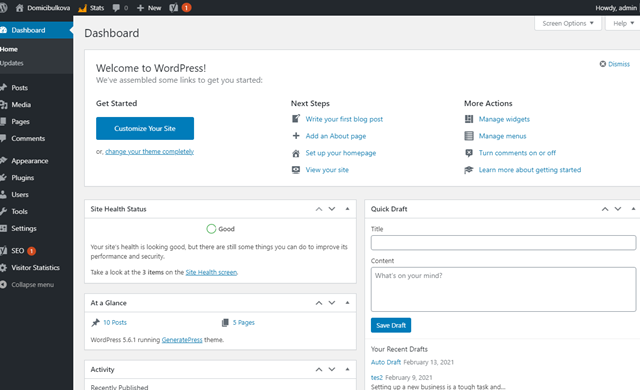Click the Dashboard gauge icon in the sidebar

4,30
